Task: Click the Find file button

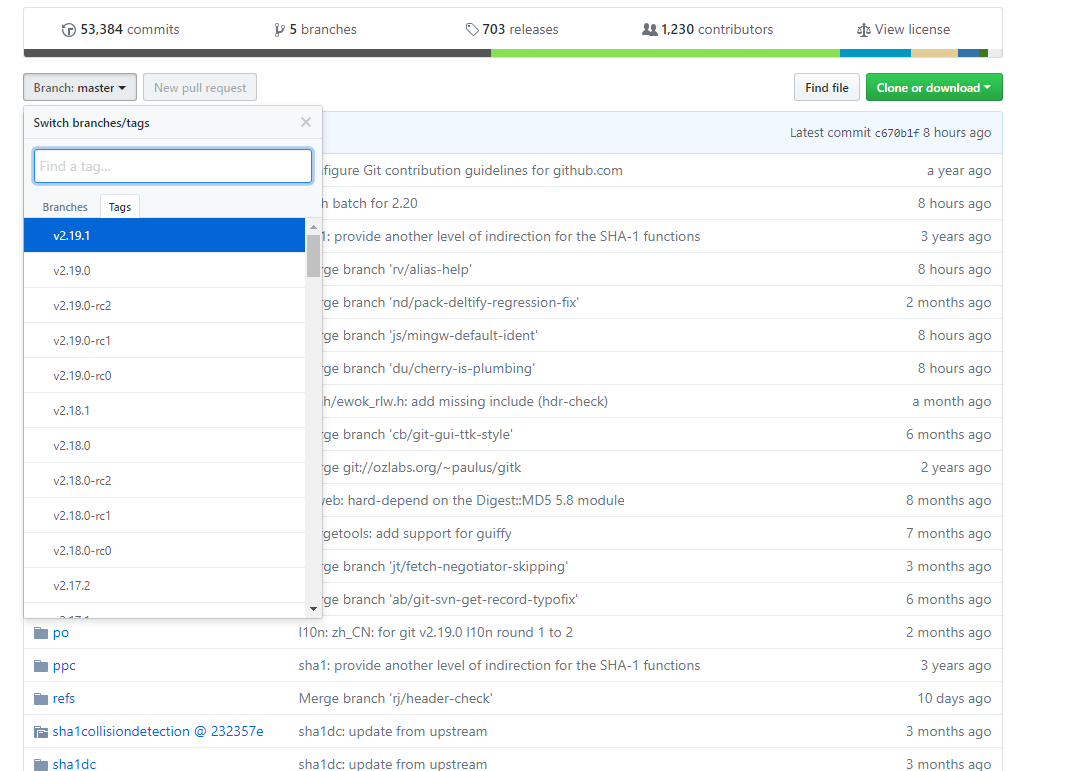Action: pyautogui.click(x=826, y=87)
